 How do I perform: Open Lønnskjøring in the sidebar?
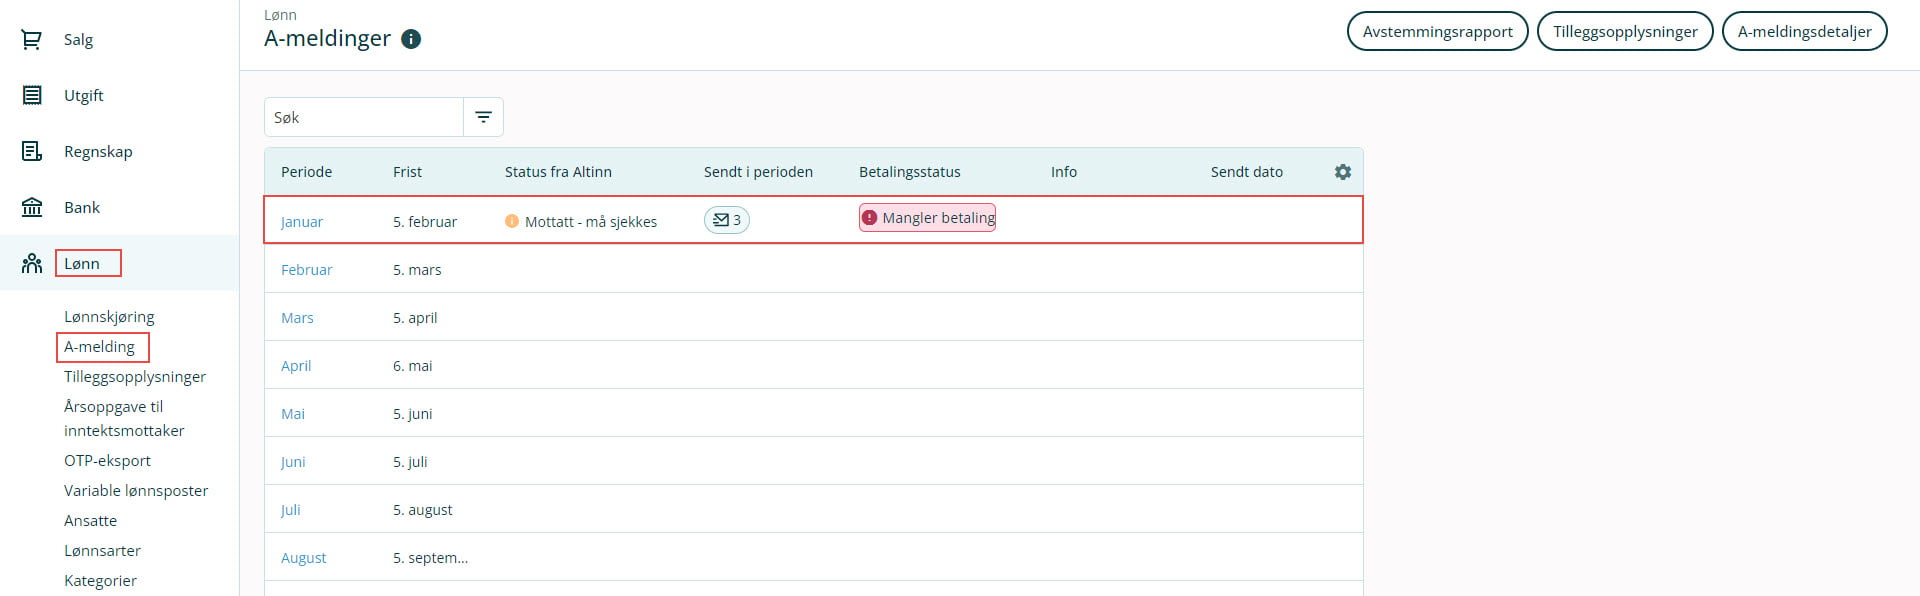[x=109, y=317]
